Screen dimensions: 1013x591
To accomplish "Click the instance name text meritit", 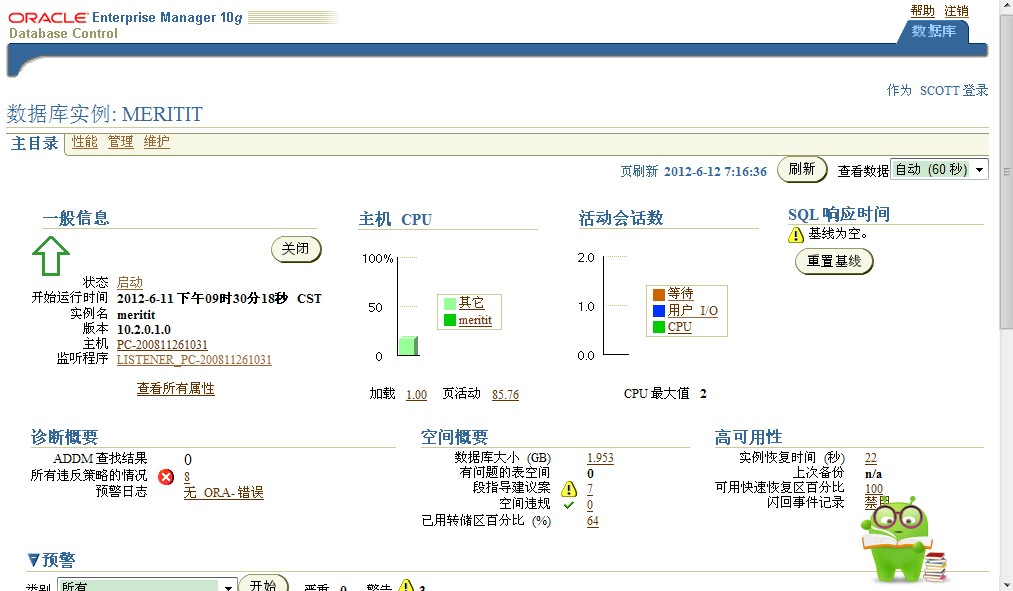I will (x=136, y=315).
